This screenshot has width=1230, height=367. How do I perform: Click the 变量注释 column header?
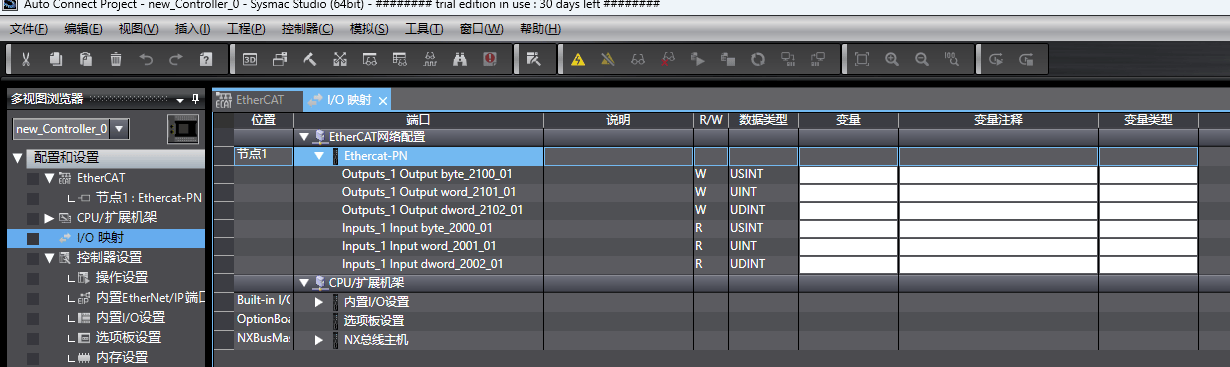pyautogui.click(x=998, y=120)
